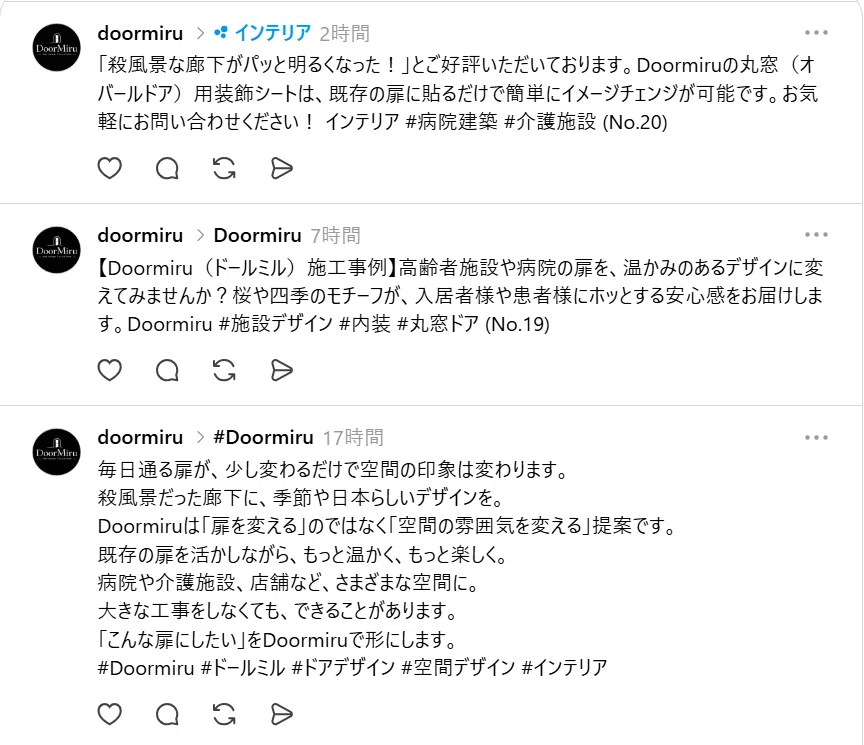Repost the bottom #Doormiru post
This screenshot has height=745, width=864.
point(224,714)
